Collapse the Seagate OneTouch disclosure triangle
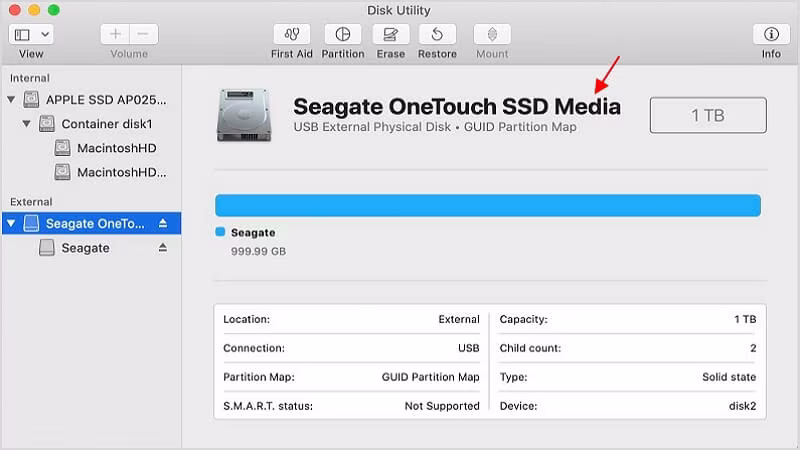Viewport: 800px width, 450px height. click(x=11, y=223)
